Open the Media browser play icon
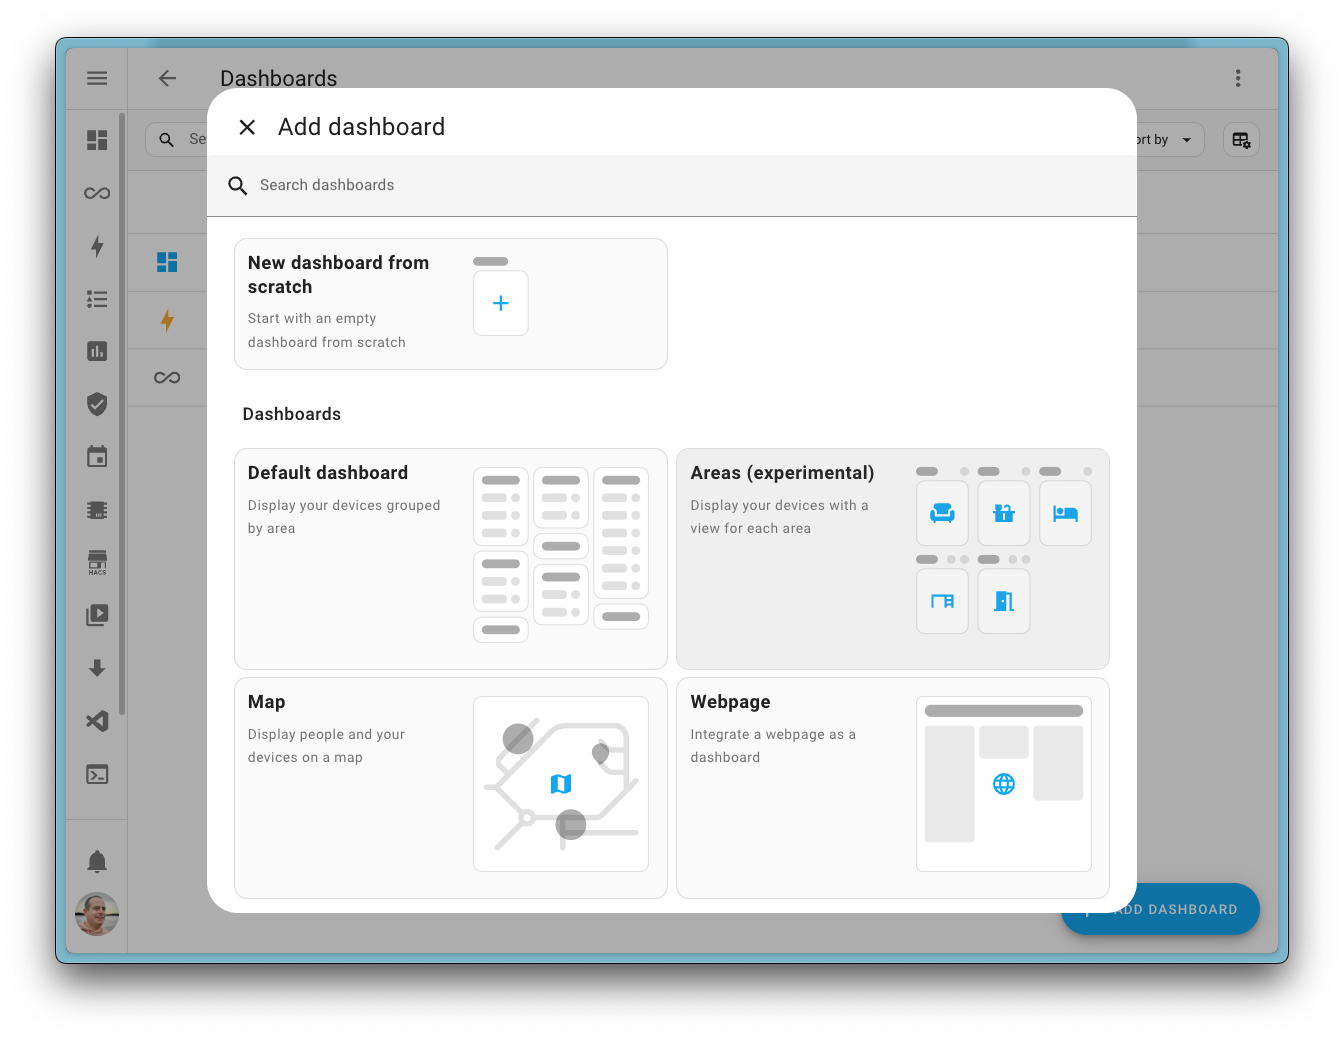This screenshot has width=1344, height=1037. point(96,614)
